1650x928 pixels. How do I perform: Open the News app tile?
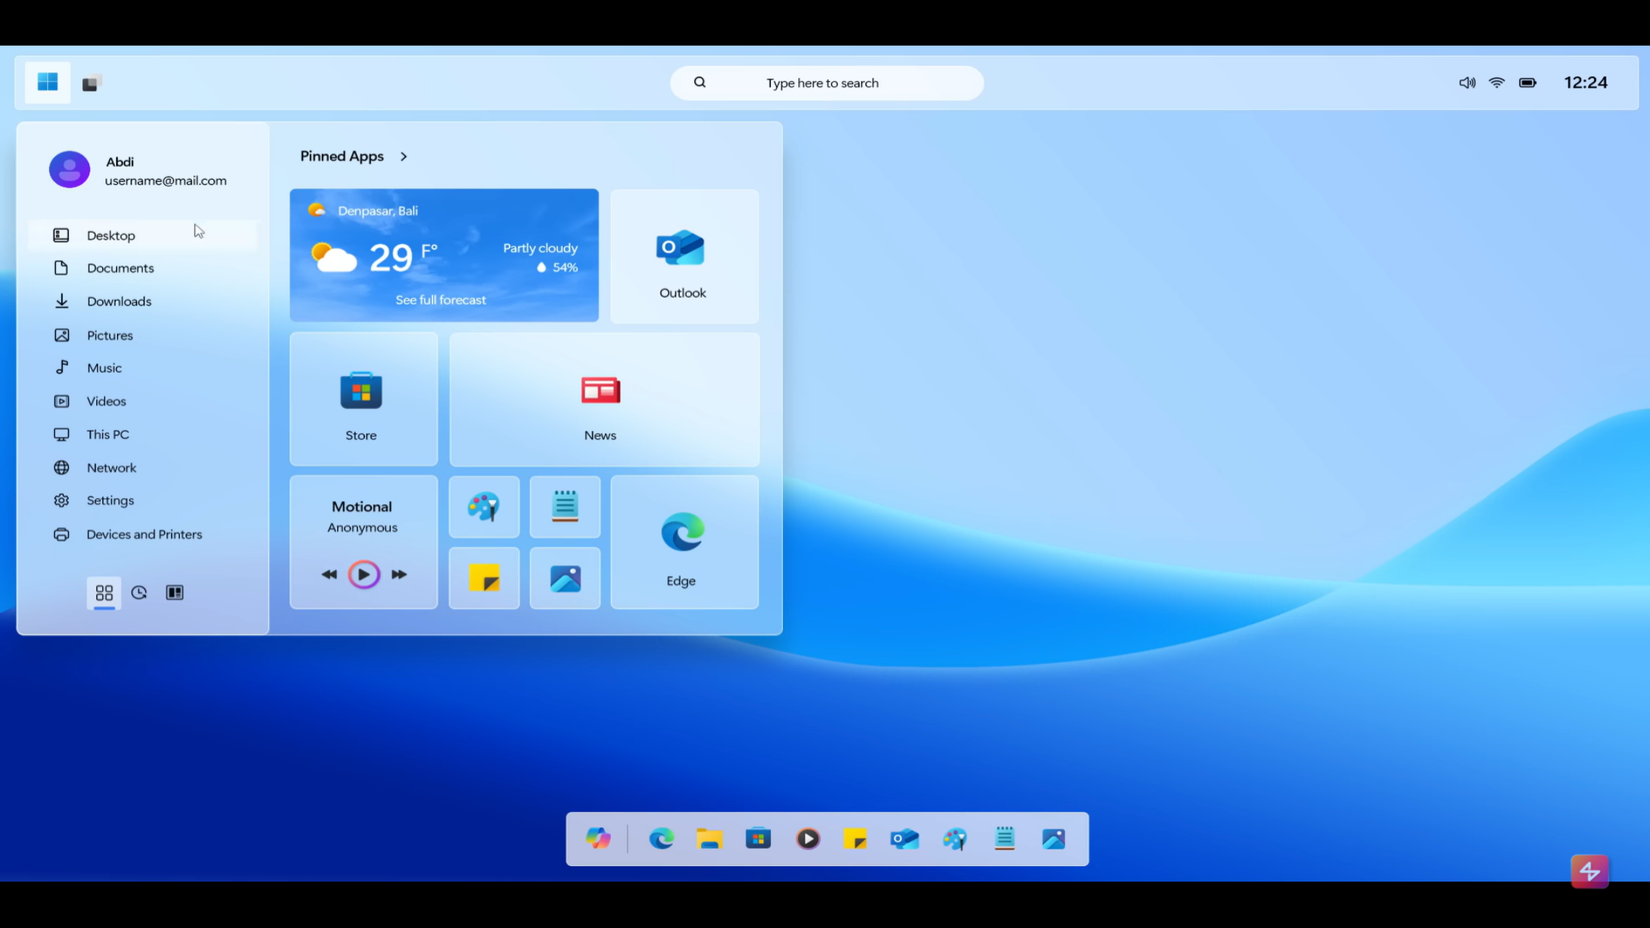pyautogui.click(x=601, y=399)
